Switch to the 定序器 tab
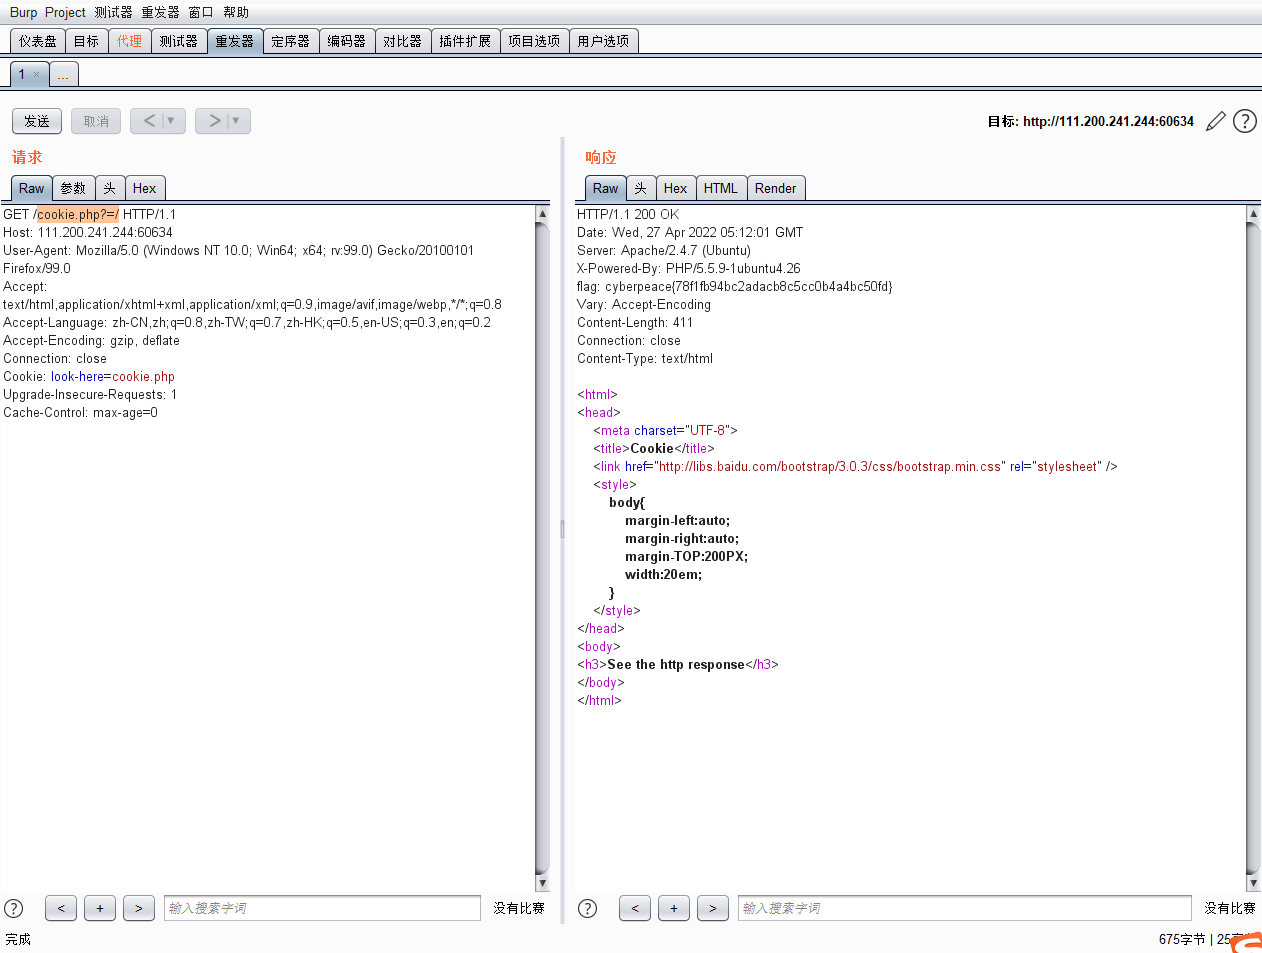The image size is (1262, 953). tap(291, 41)
